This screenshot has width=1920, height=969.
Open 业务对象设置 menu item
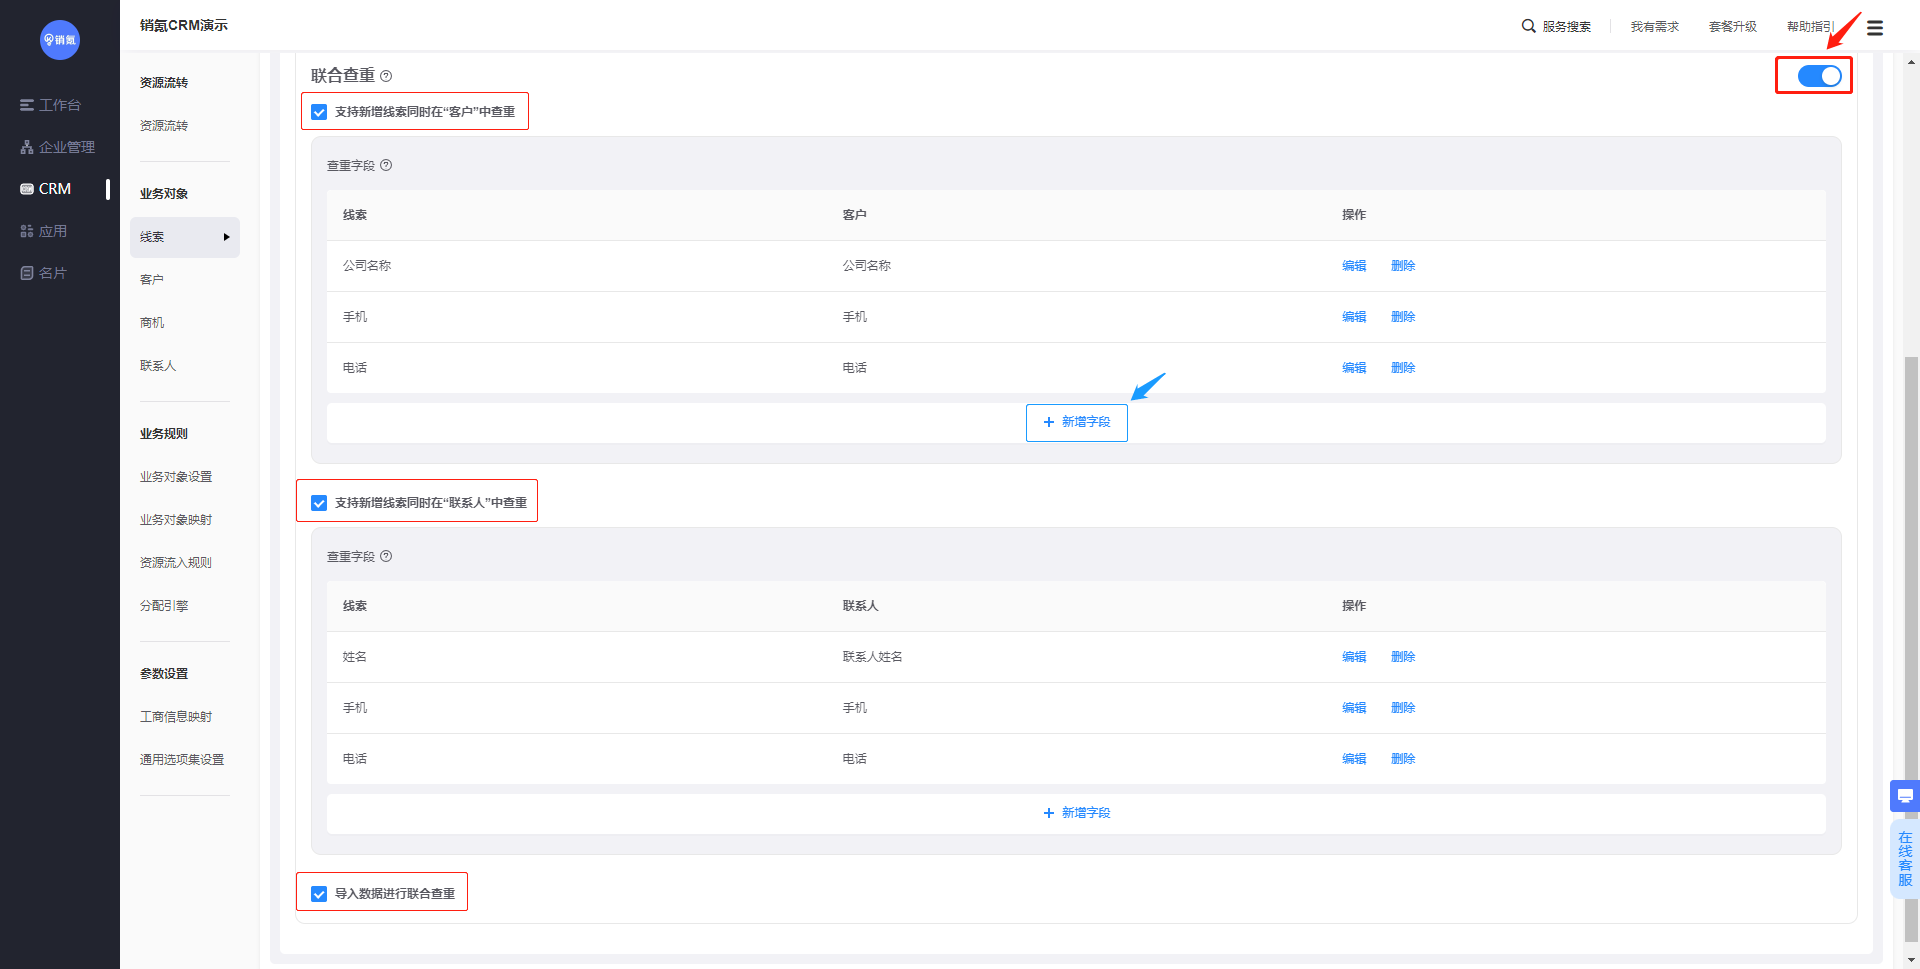click(176, 477)
